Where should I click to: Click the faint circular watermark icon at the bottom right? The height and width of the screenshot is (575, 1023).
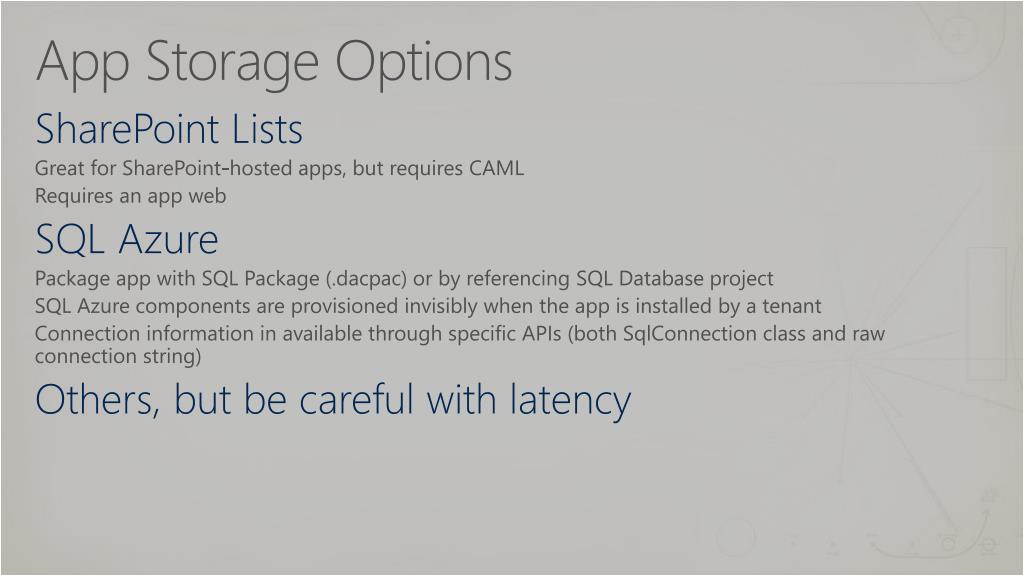[x=736, y=536]
